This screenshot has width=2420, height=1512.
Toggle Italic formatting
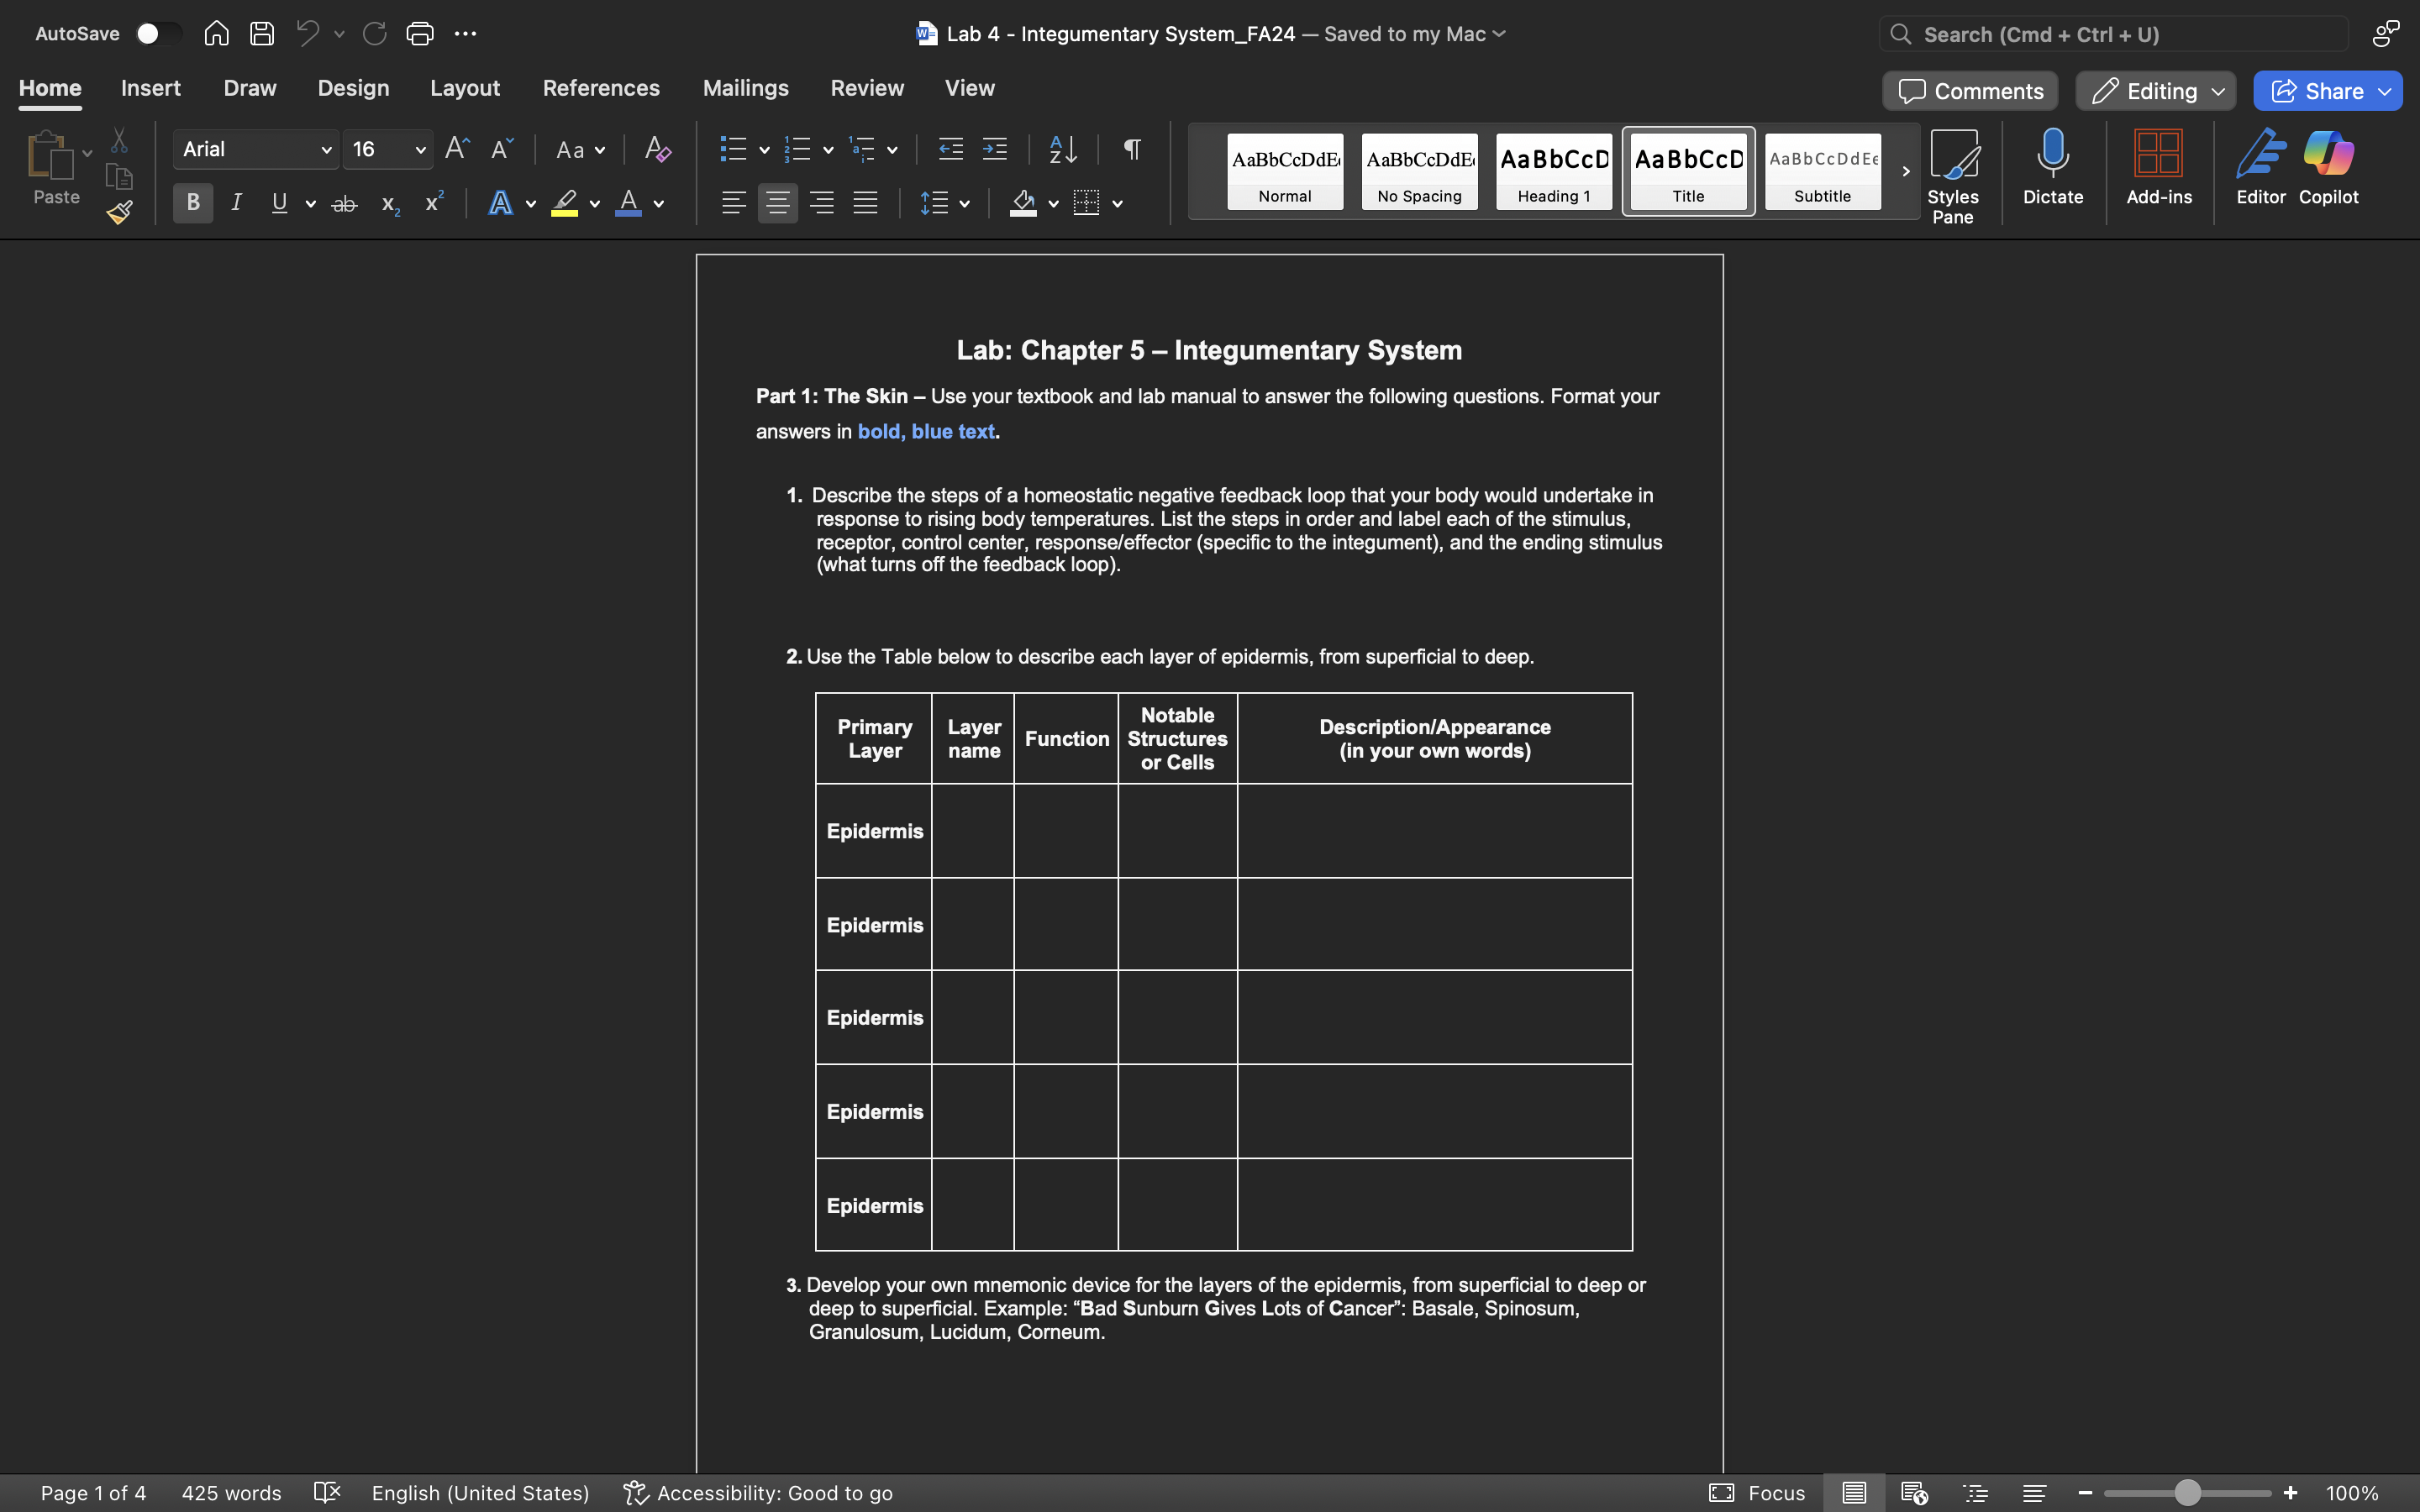click(236, 203)
